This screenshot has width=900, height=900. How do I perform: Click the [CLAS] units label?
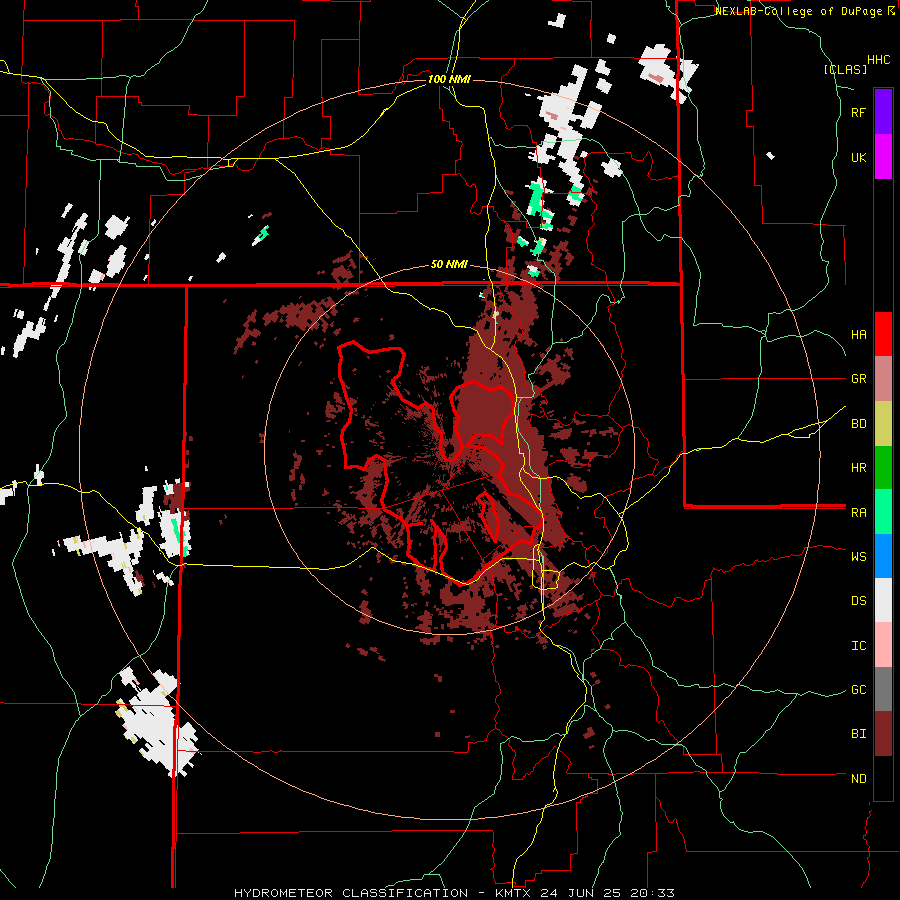[845, 69]
